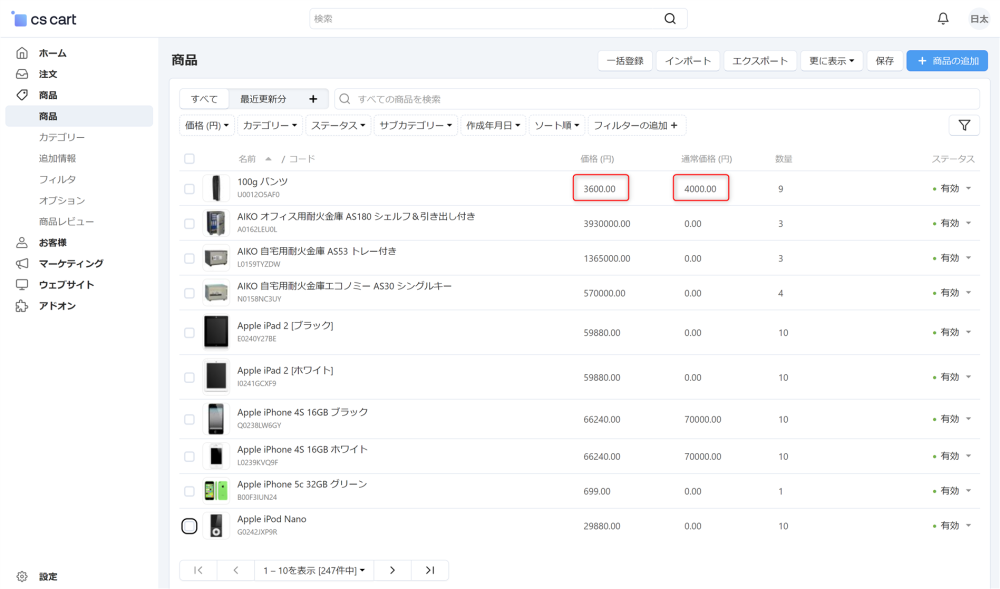Open the user avatar menu 日太
Viewport: 1000px width, 589px height.
click(978, 19)
